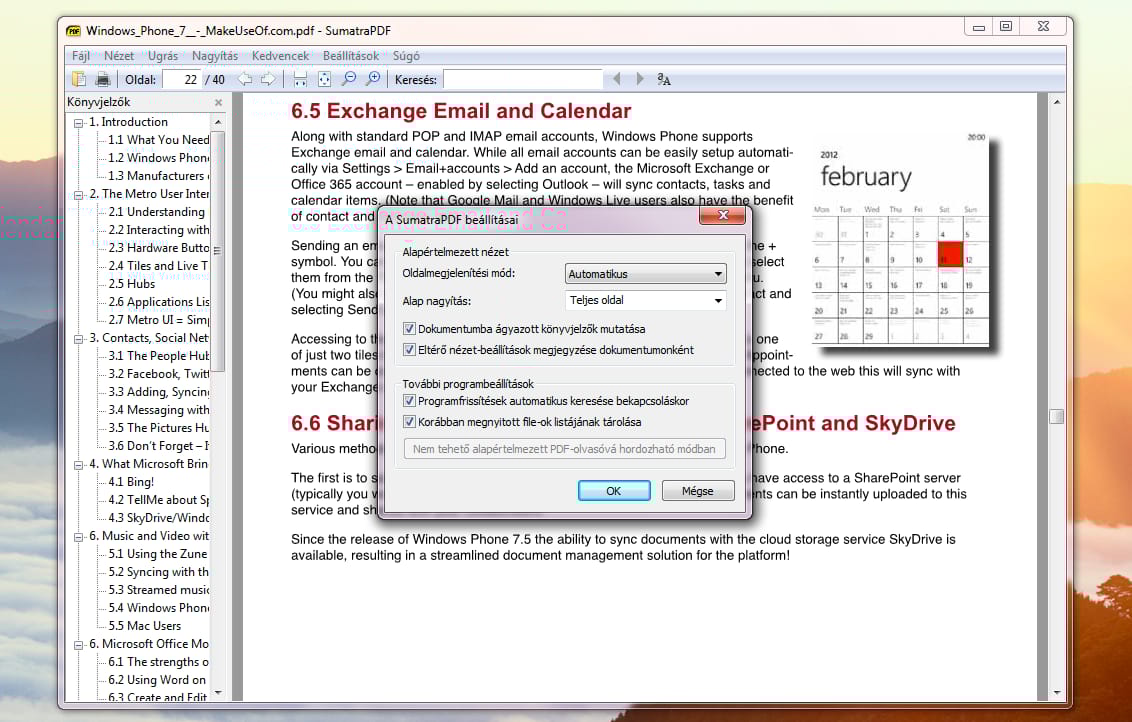Click the Keresés search input field
Image resolution: width=1132 pixels, height=722 pixels.
[523, 79]
